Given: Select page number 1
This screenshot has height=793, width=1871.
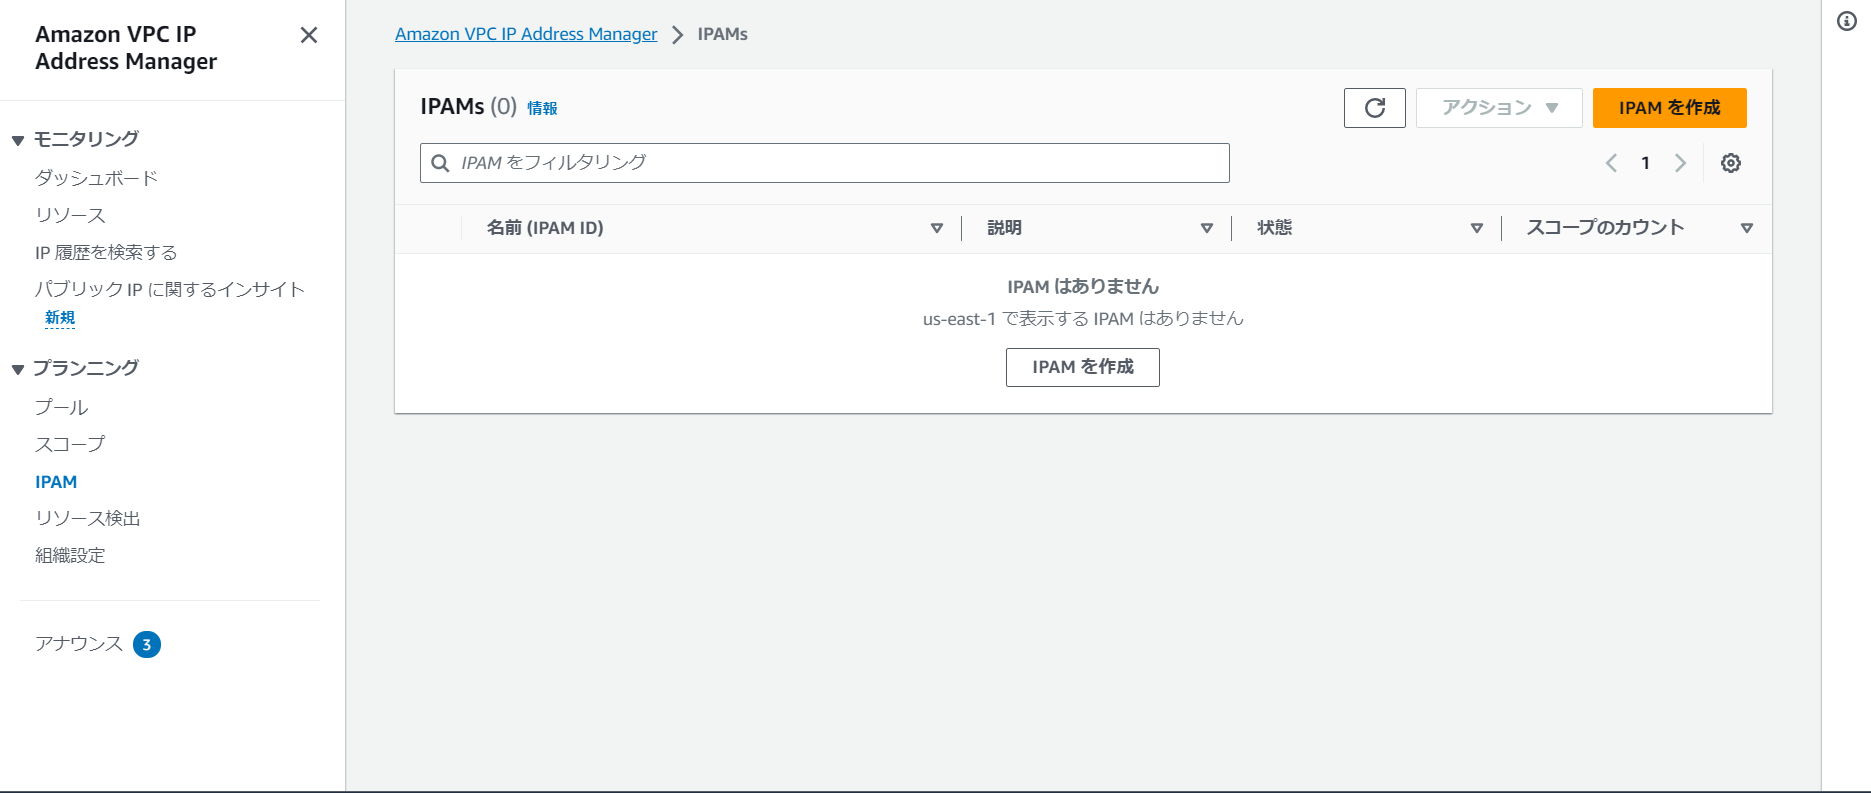Looking at the screenshot, I should click(x=1645, y=163).
